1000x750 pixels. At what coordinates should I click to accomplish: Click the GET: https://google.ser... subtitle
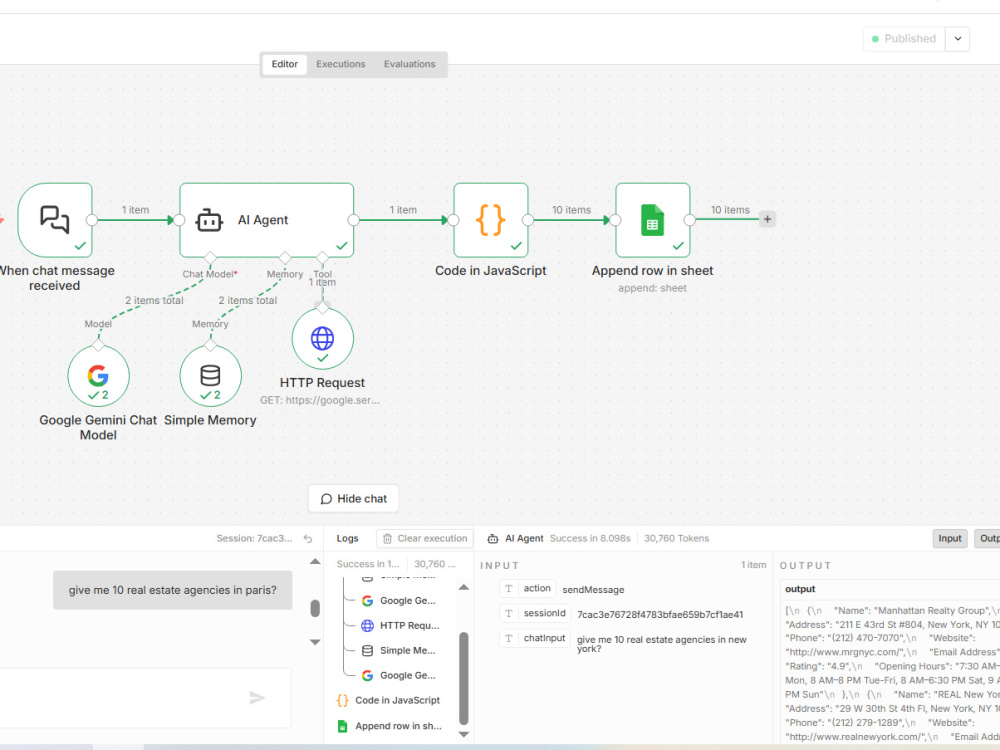coord(320,401)
